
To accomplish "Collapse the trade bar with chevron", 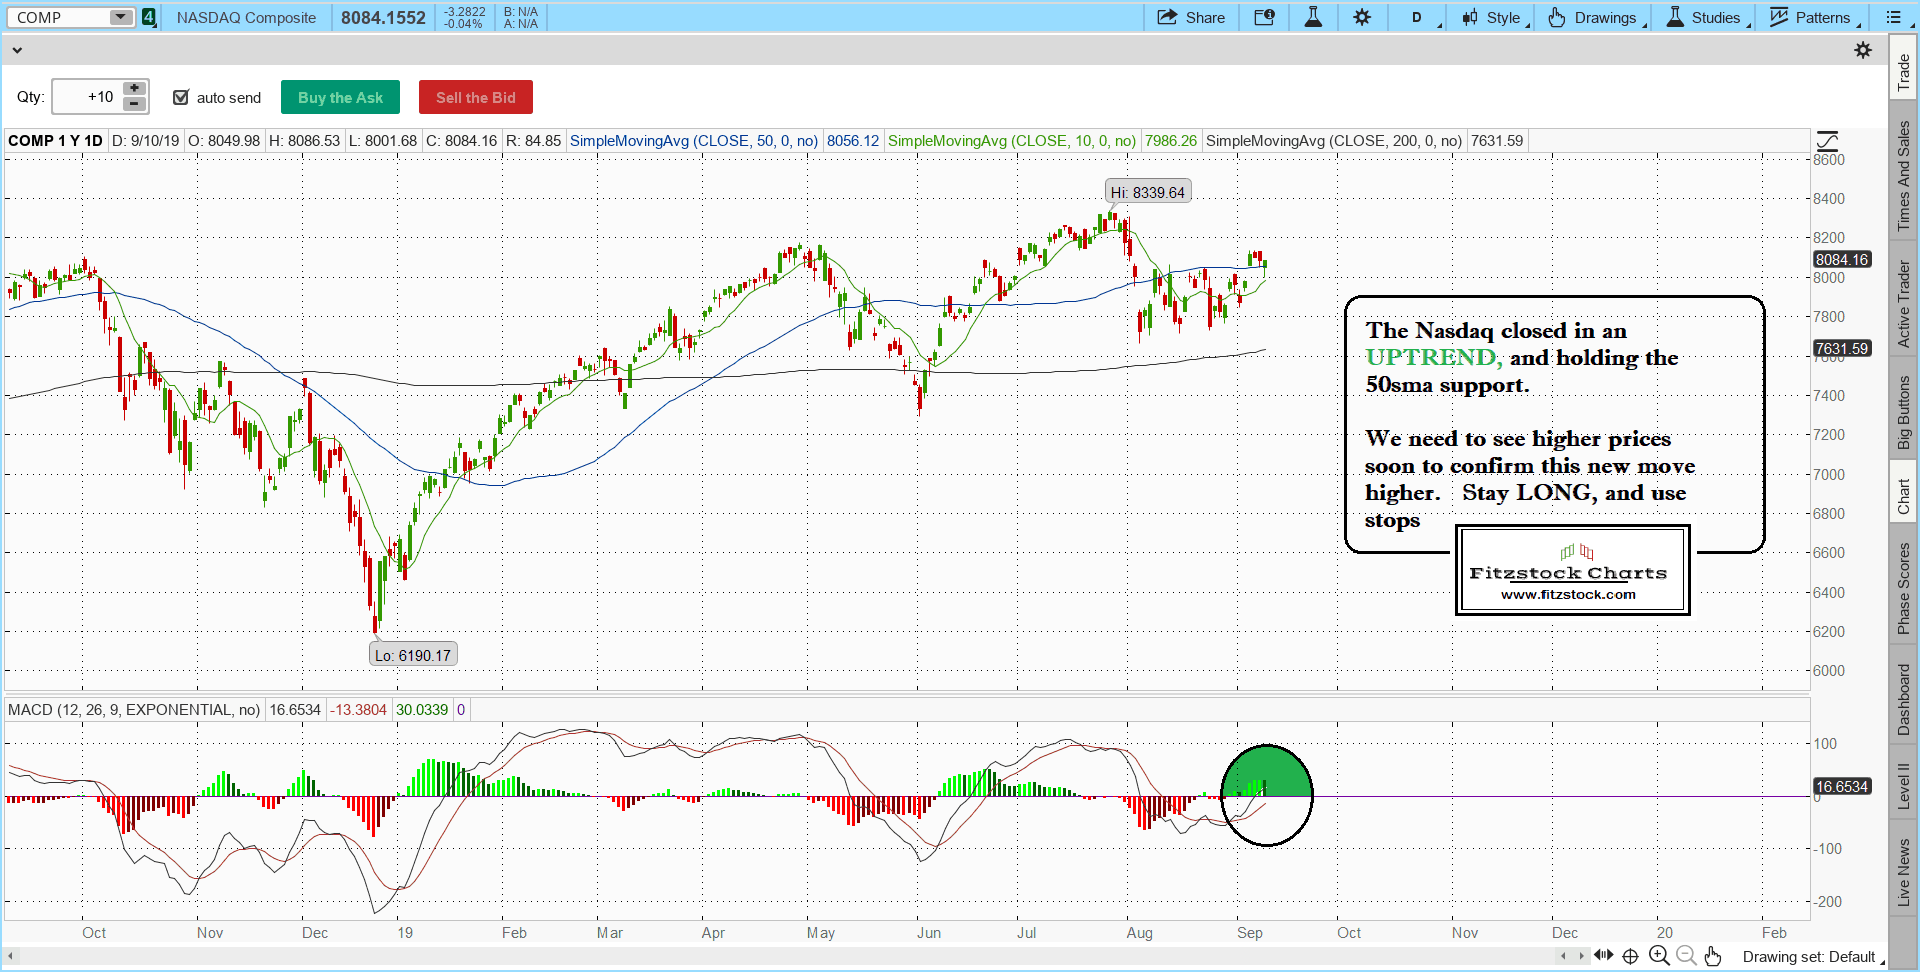I will point(17,50).
